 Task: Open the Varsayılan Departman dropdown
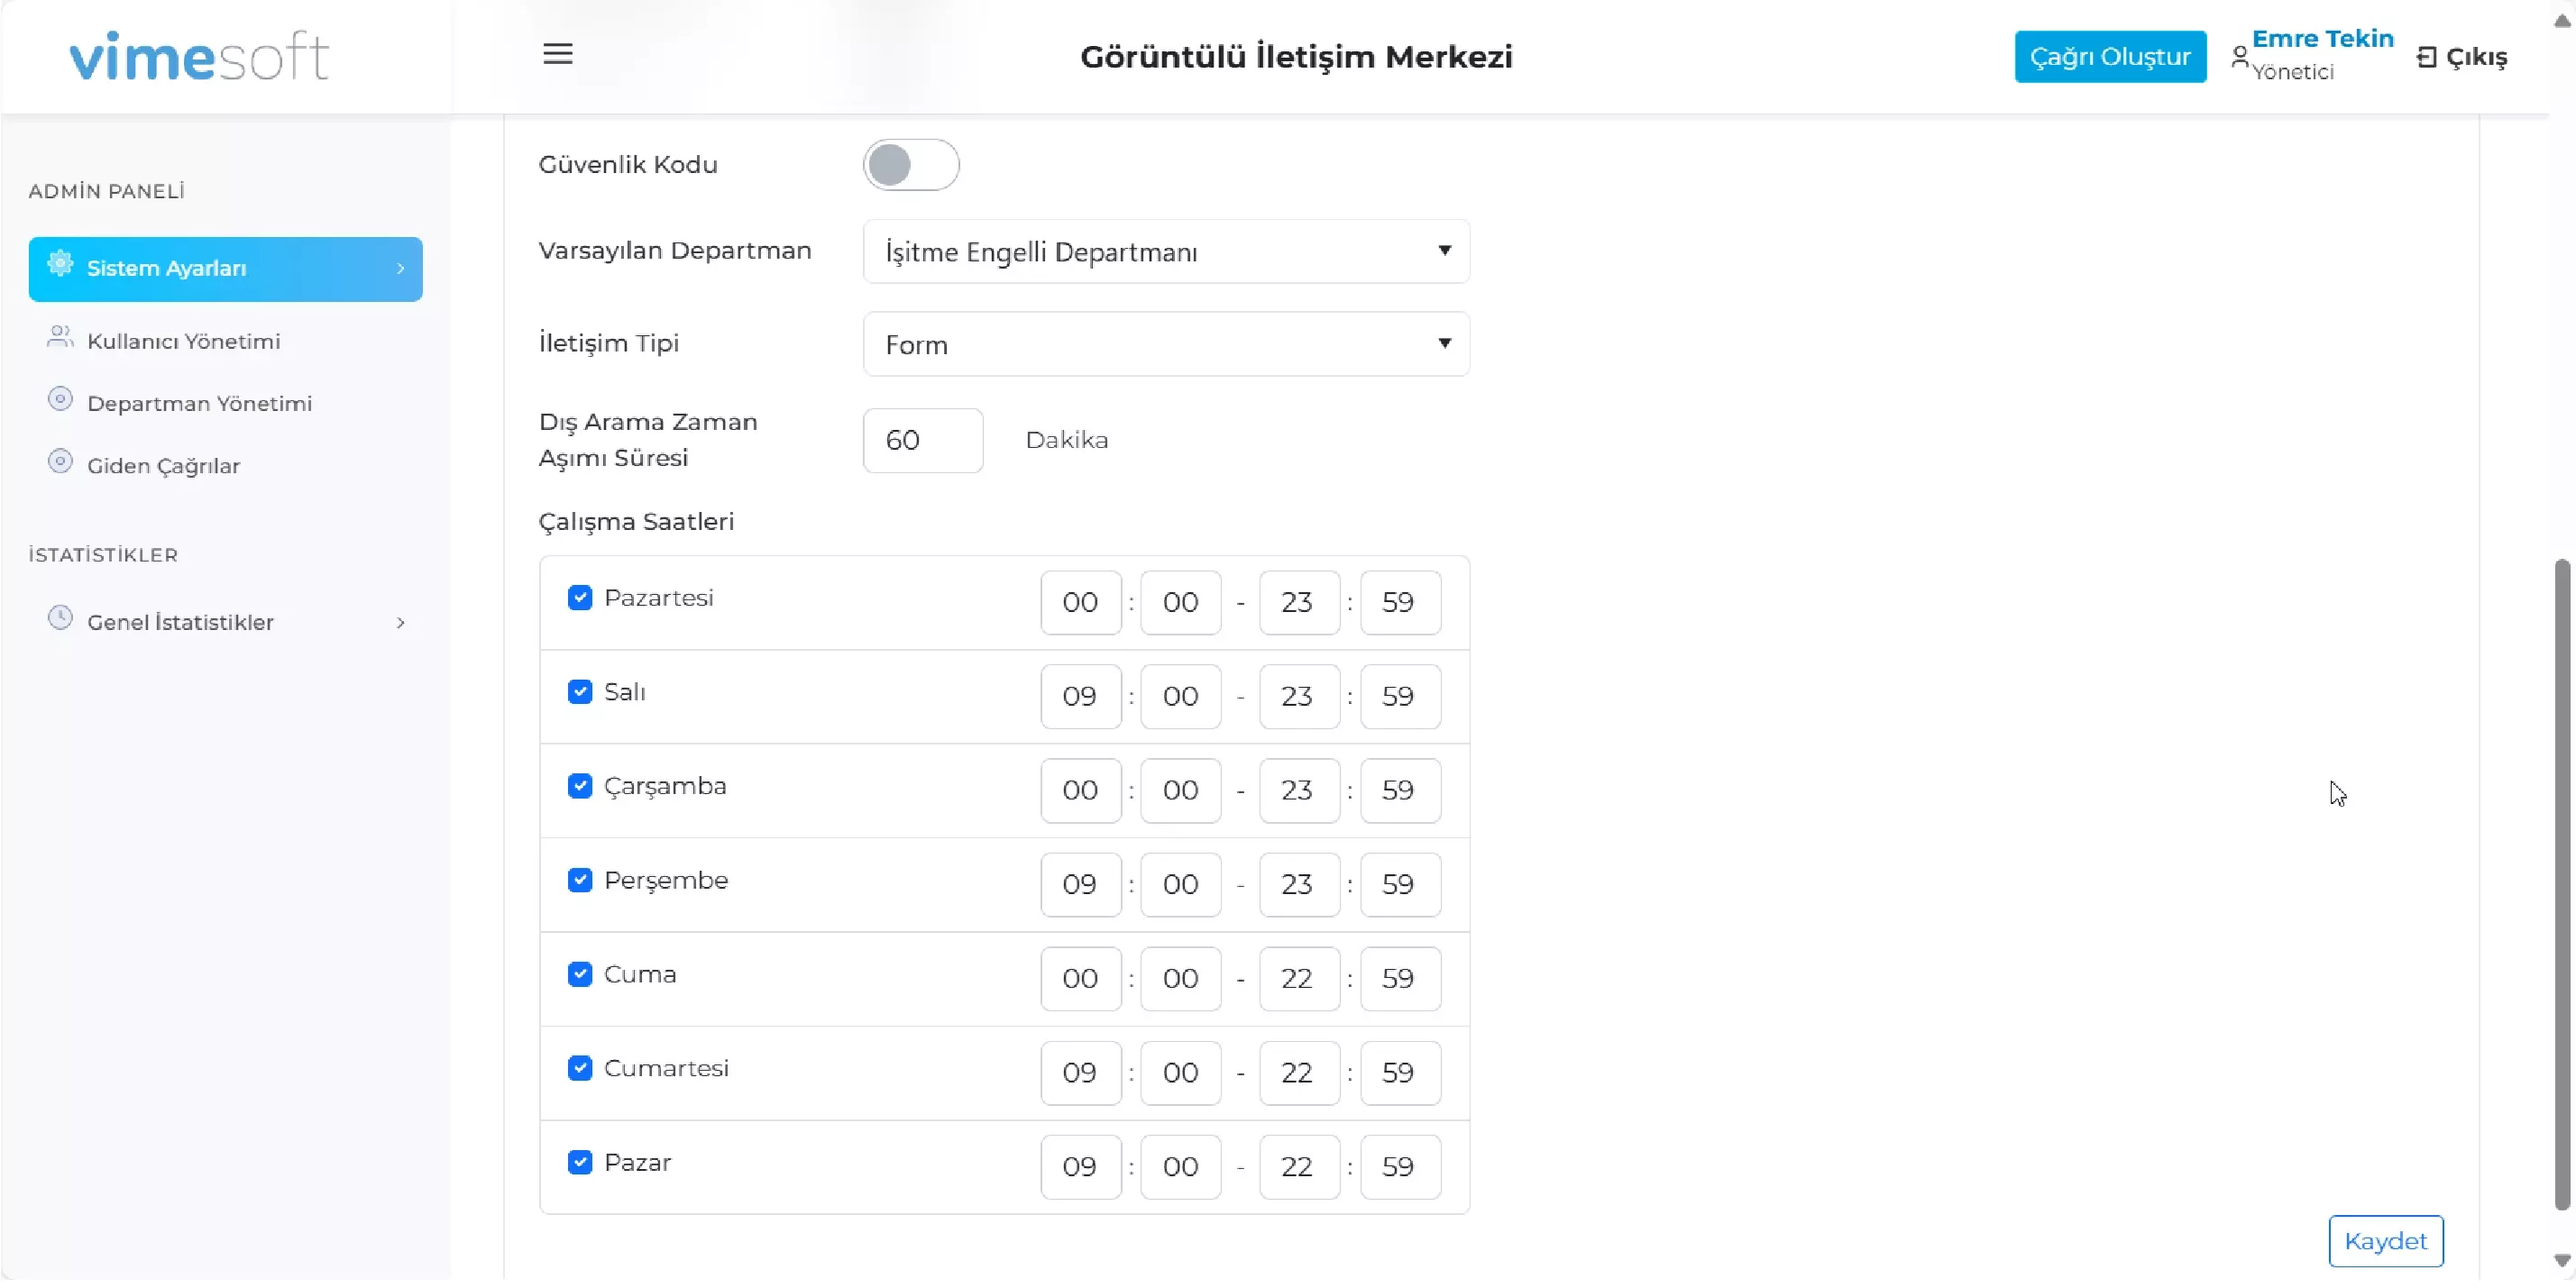(1166, 252)
